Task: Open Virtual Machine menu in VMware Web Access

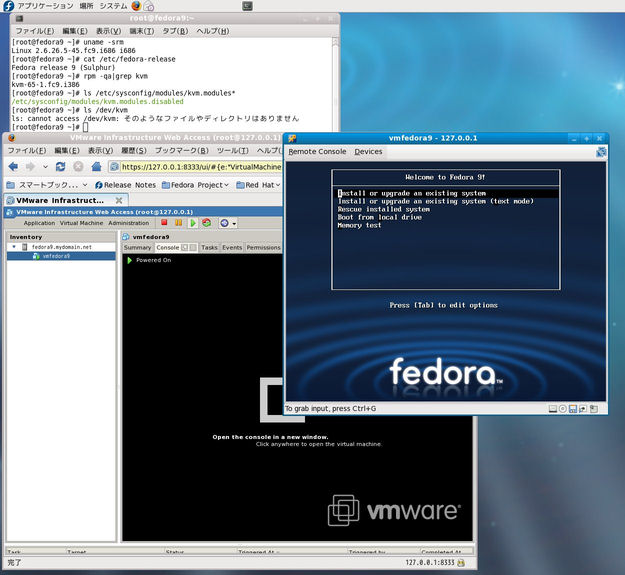Action: [81, 223]
